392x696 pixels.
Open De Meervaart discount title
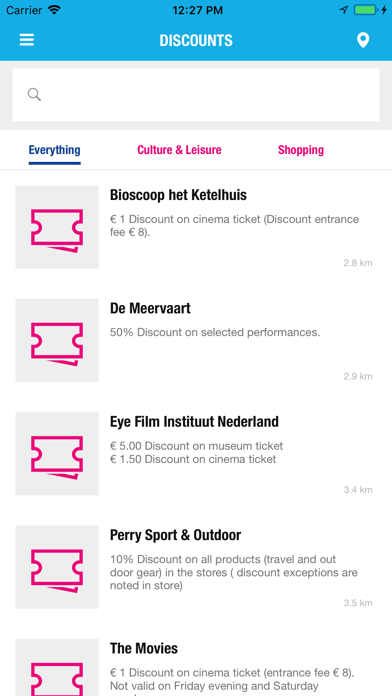[x=150, y=308]
